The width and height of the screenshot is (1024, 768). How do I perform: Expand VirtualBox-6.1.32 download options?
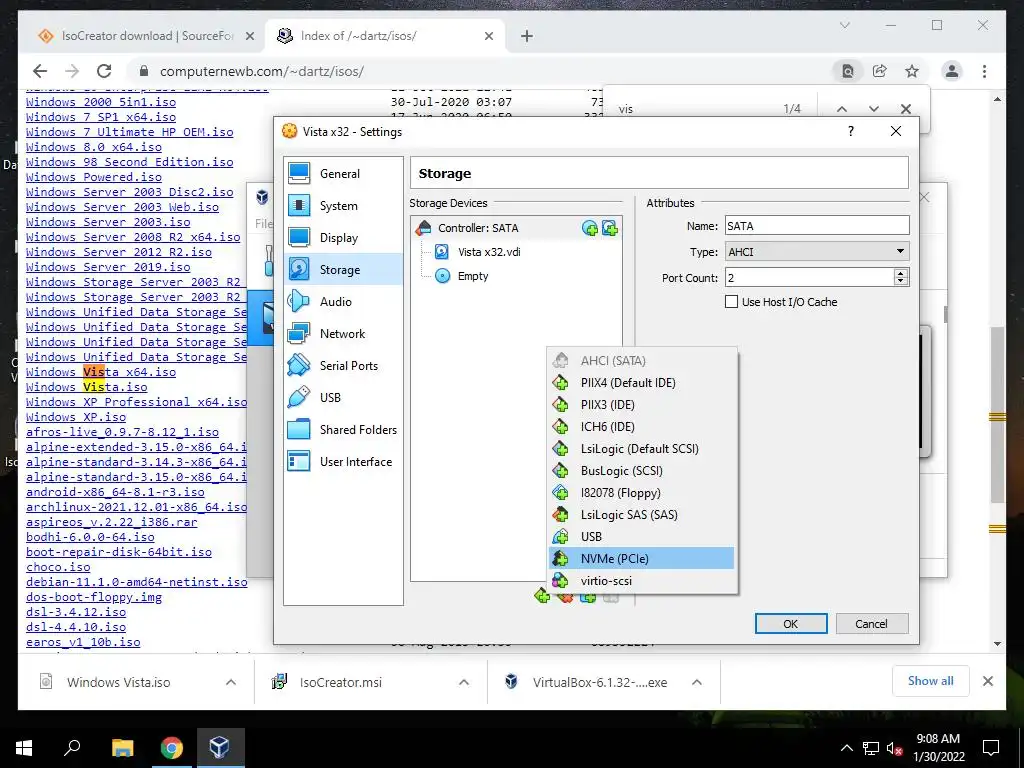(x=697, y=682)
